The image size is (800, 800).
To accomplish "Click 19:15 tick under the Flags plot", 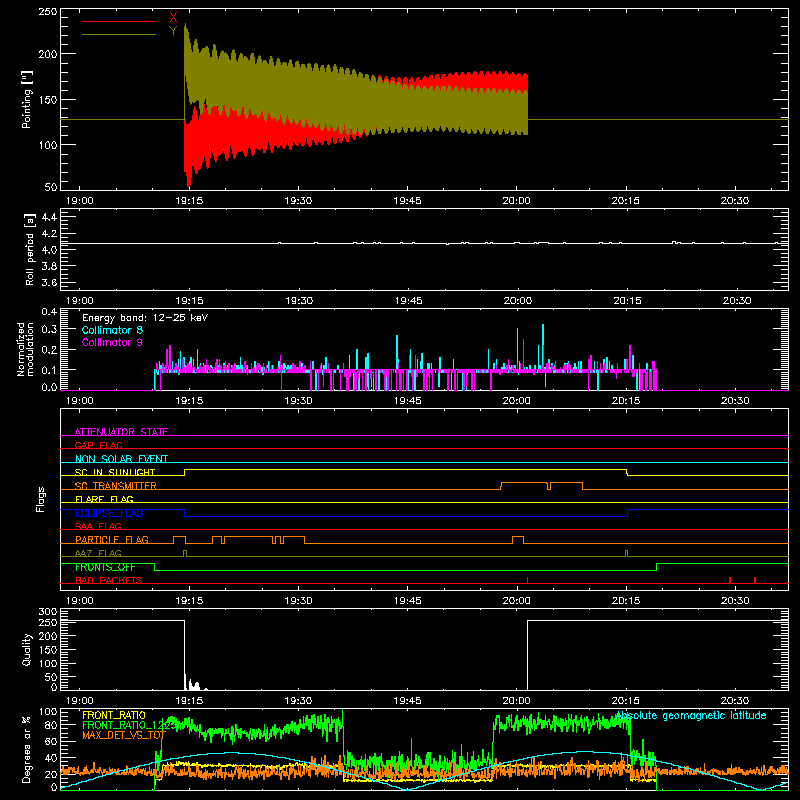I will point(189,601).
